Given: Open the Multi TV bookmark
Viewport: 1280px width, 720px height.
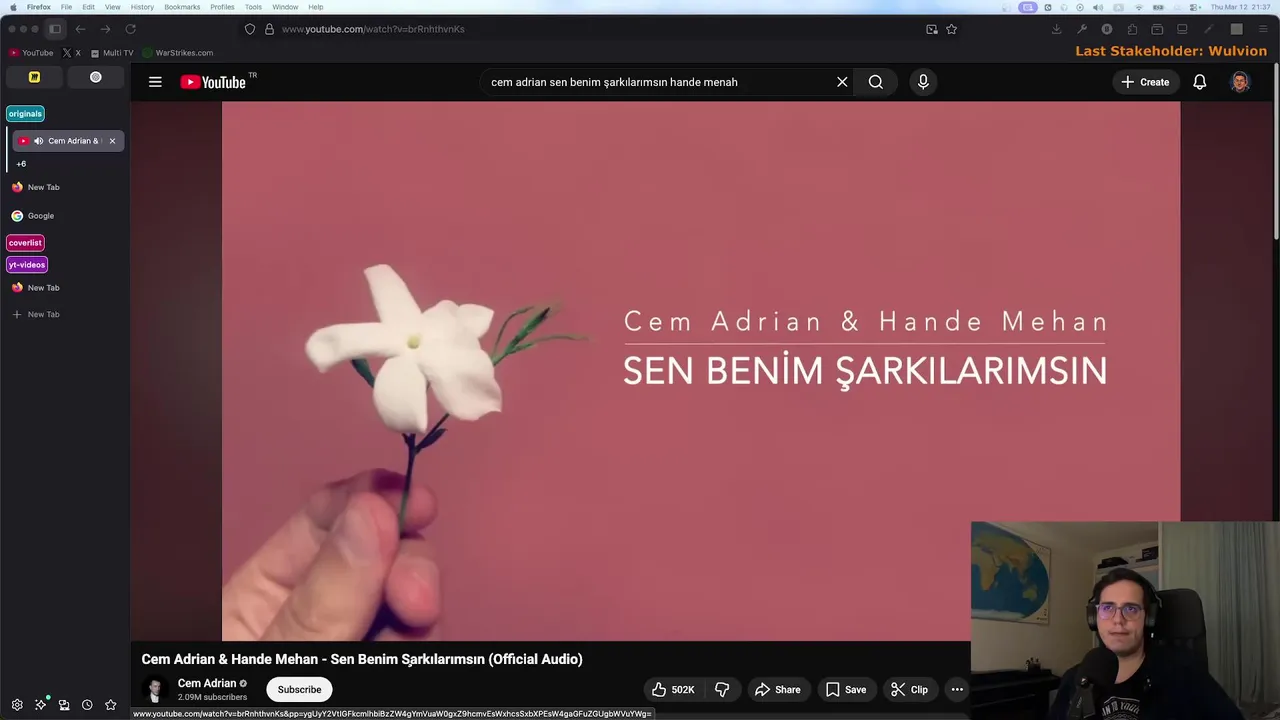Looking at the screenshot, I should [x=112, y=53].
